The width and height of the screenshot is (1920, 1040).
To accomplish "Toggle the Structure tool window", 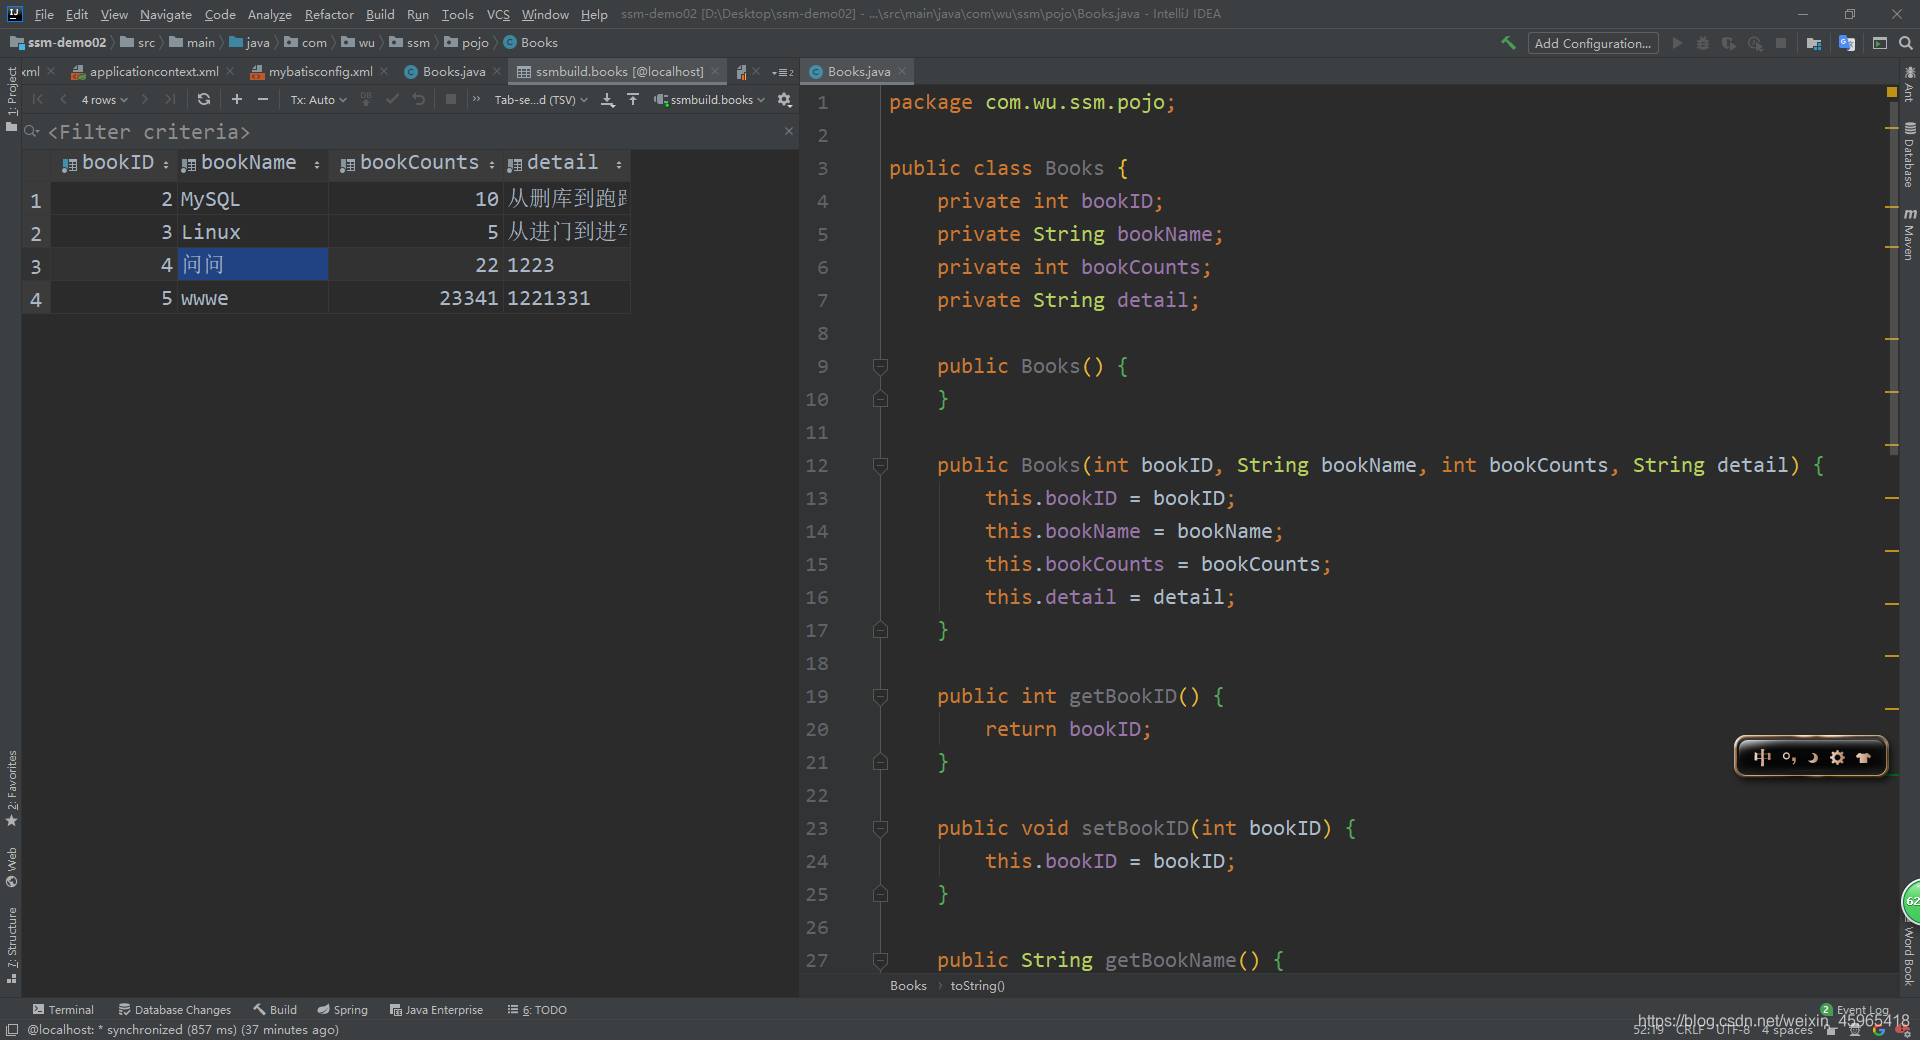I will (12, 946).
